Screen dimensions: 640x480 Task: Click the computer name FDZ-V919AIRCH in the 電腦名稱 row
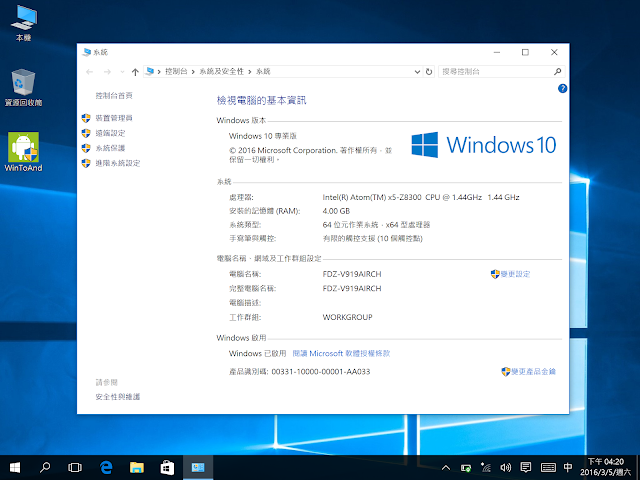352,274
